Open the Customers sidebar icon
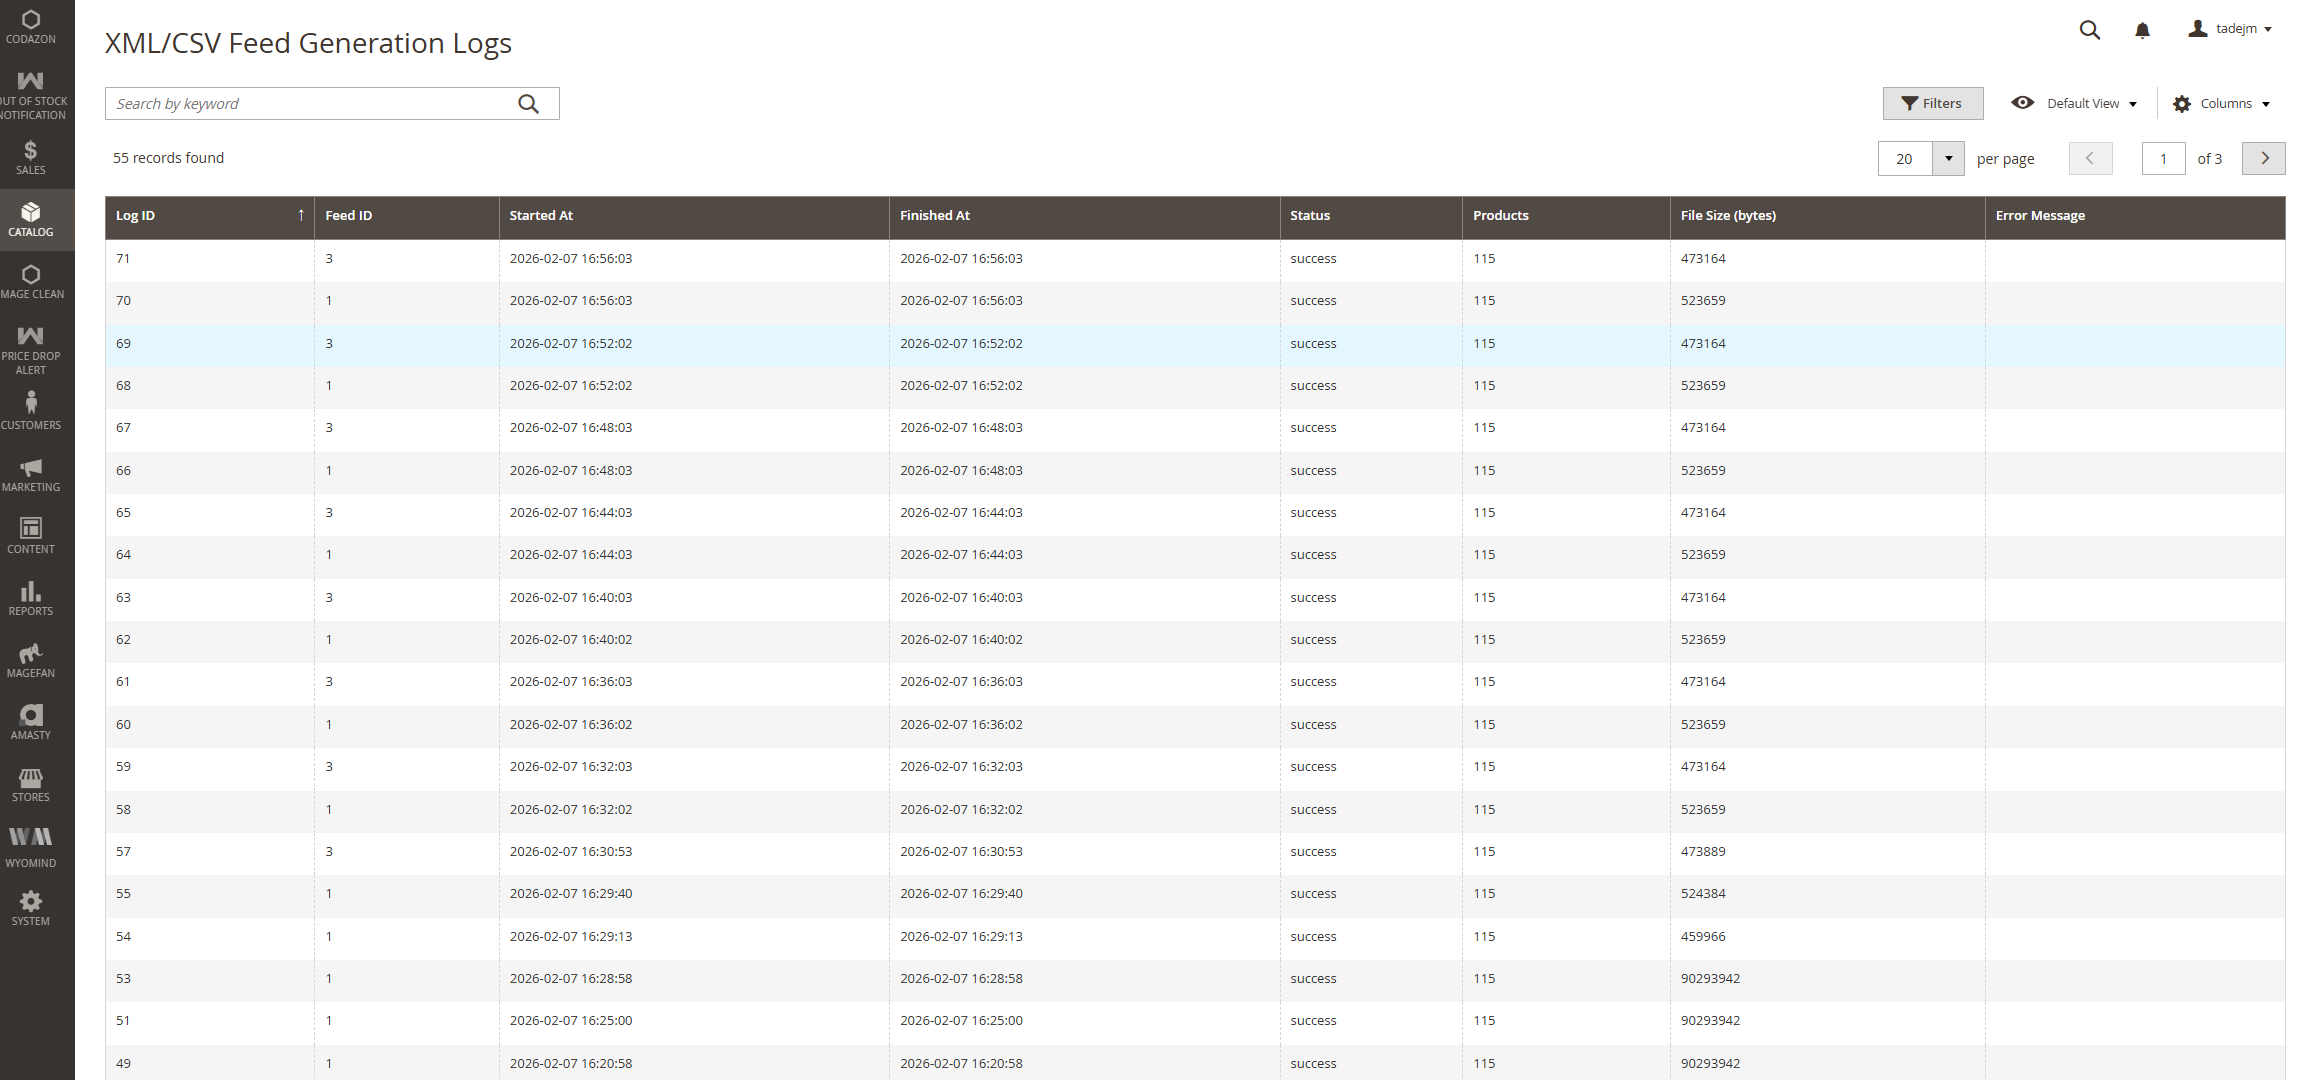2310x1080 pixels. (x=31, y=411)
